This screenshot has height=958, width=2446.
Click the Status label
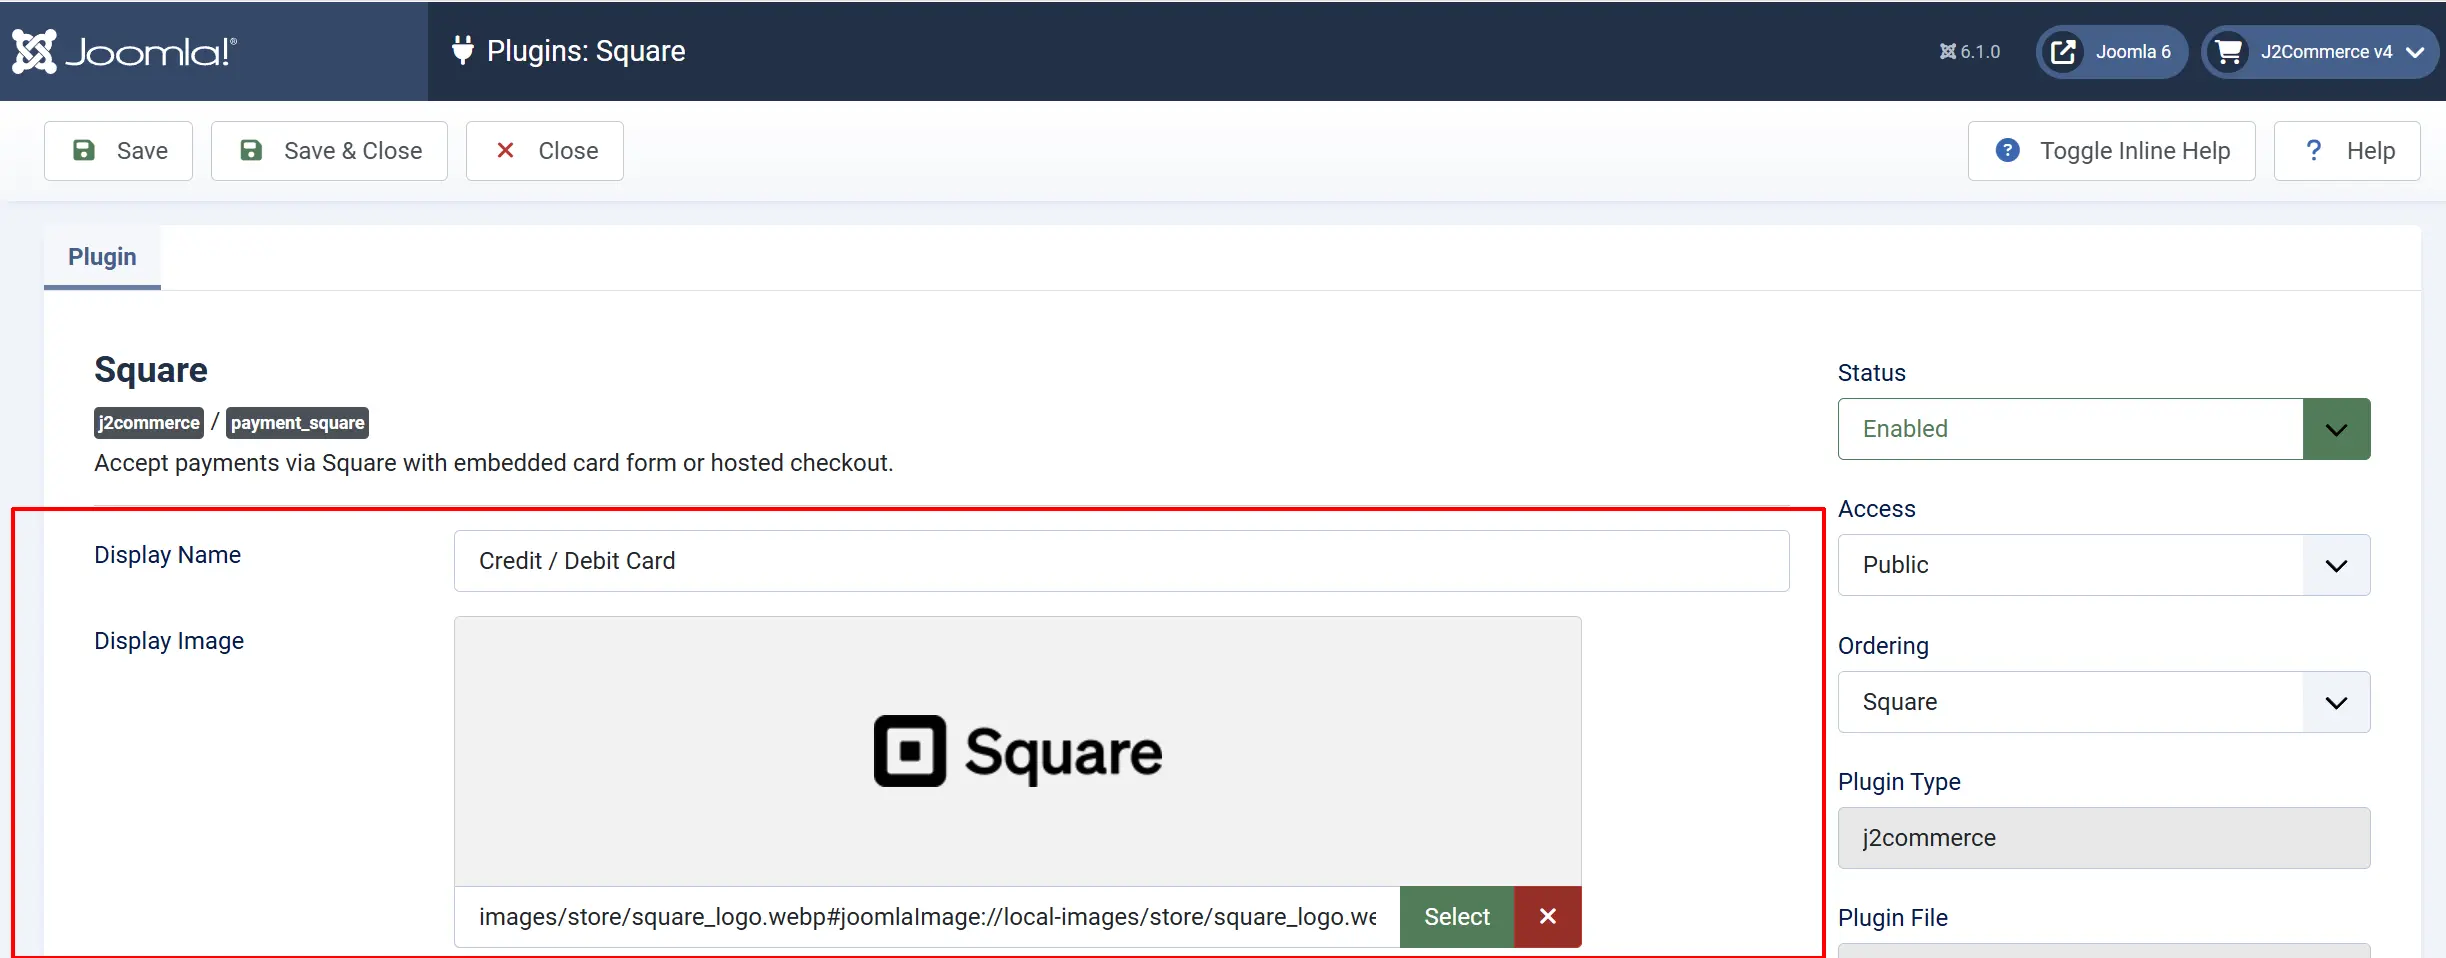pyautogui.click(x=1872, y=373)
